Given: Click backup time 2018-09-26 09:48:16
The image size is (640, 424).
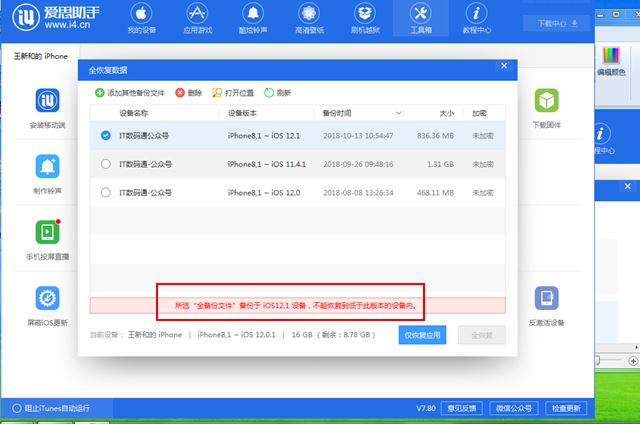Looking at the screenshot, I should (358, 164).
